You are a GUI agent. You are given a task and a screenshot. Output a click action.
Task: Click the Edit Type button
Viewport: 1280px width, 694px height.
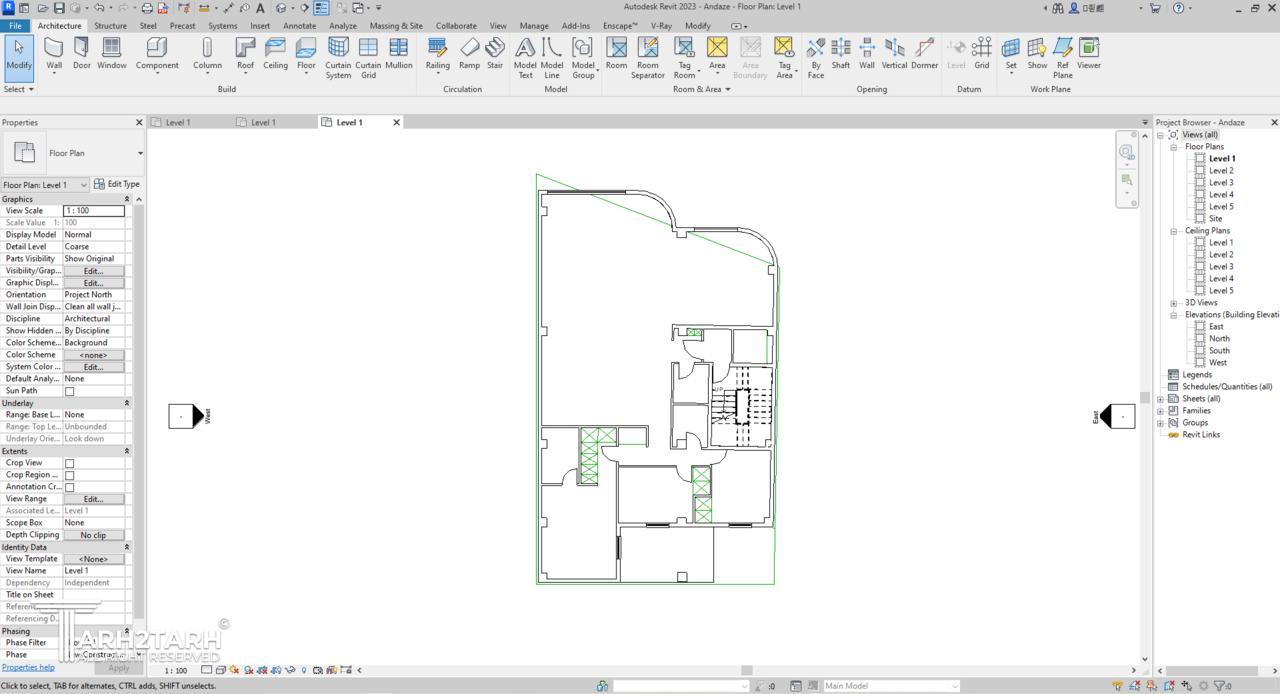[117, 184]
